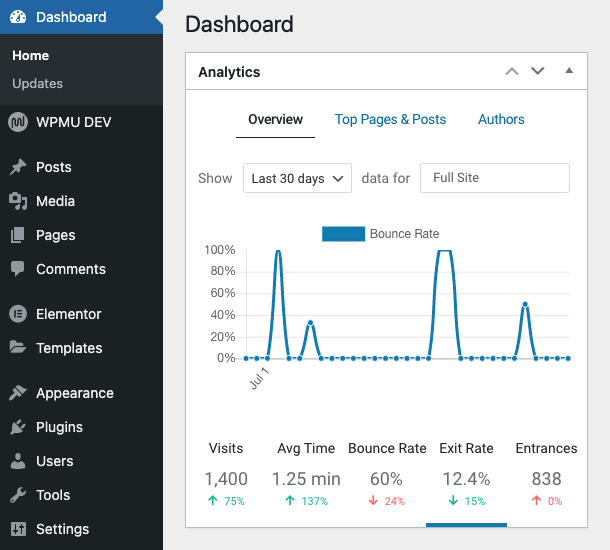Click the Appearance paintbrush icon
610x550 pixels.
point(17,393)
